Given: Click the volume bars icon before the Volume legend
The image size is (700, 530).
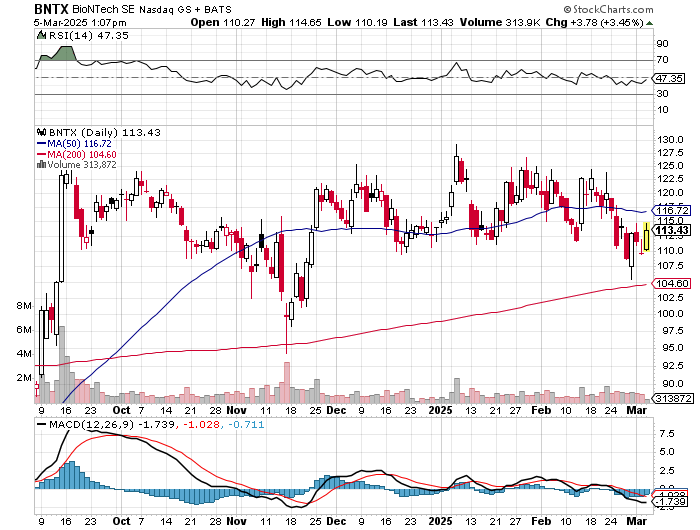Looking at the screenshot, I should coord(42,164).
